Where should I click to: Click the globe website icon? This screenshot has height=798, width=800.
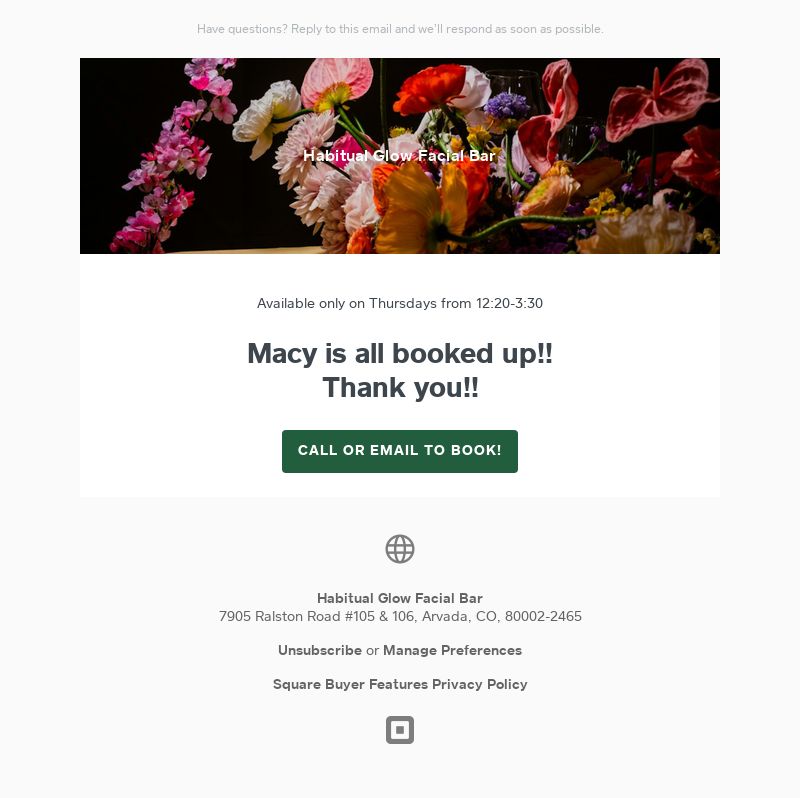(399, 549)
